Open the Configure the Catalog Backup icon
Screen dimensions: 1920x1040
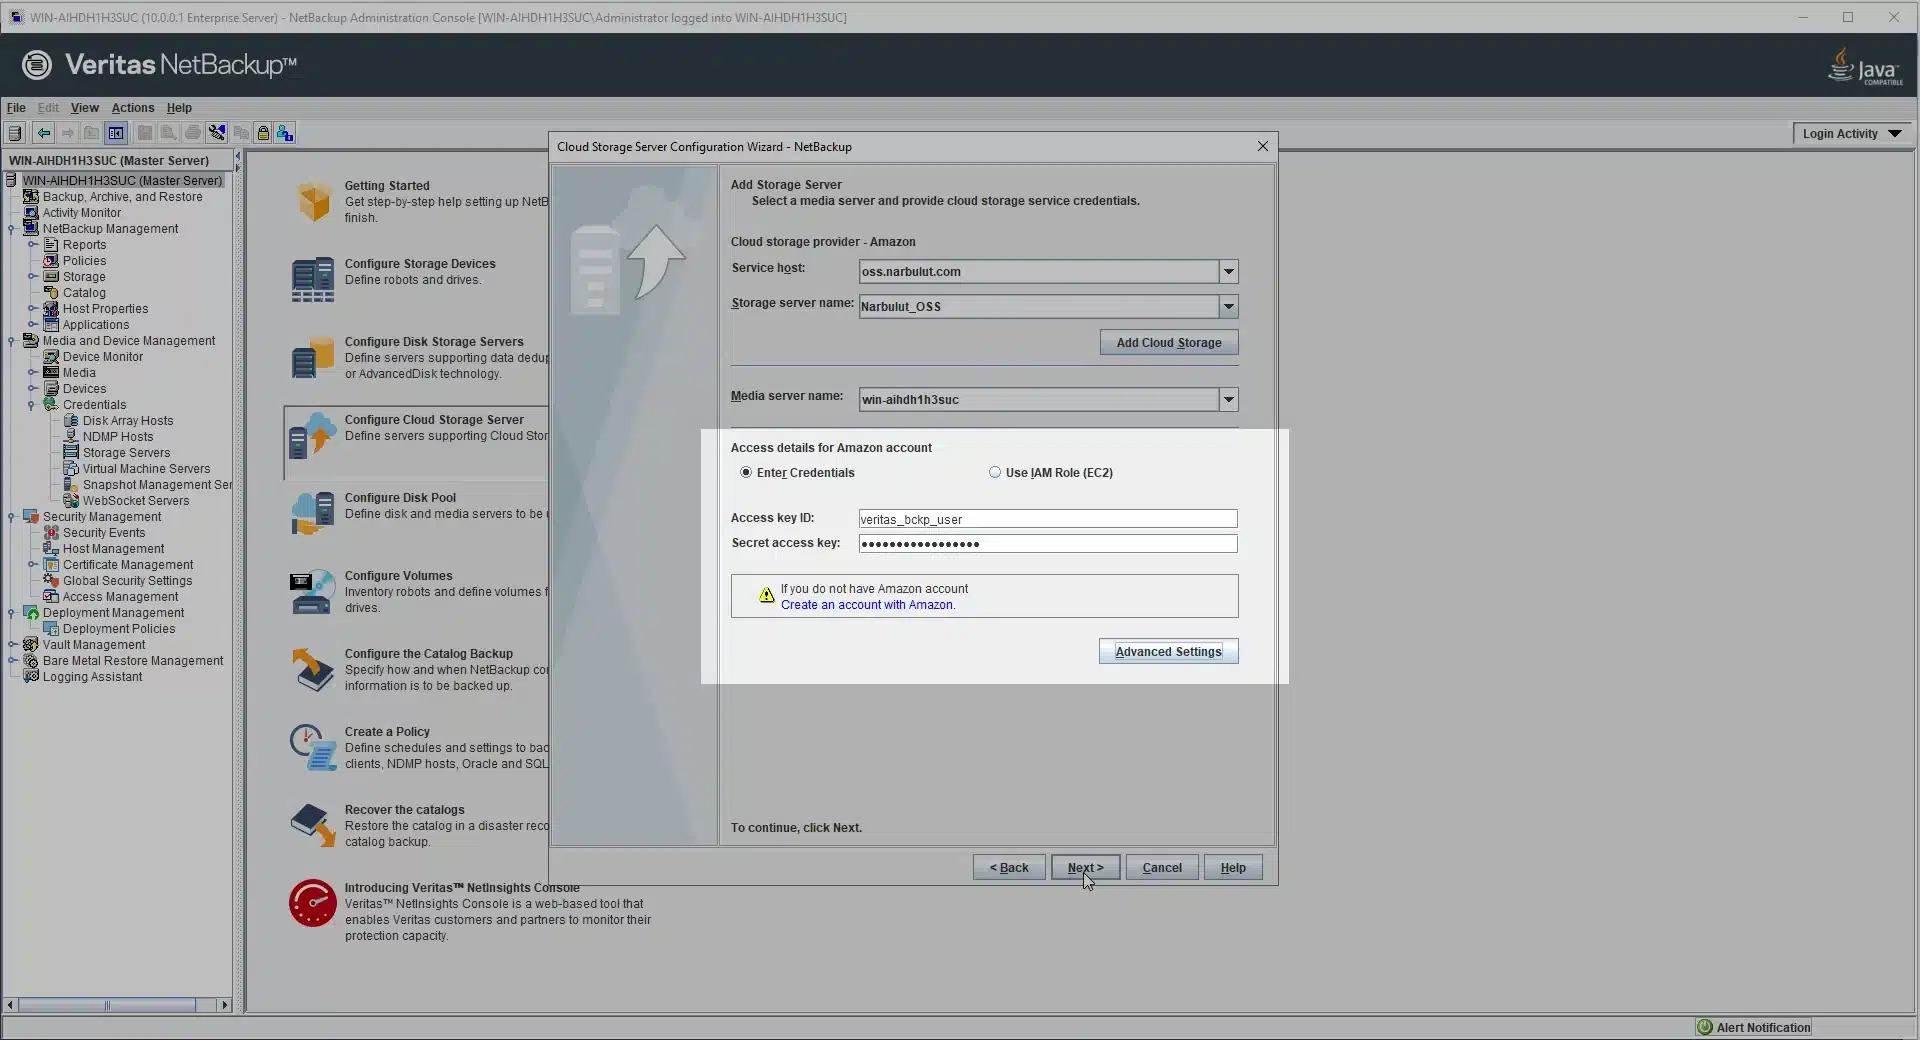313,670
